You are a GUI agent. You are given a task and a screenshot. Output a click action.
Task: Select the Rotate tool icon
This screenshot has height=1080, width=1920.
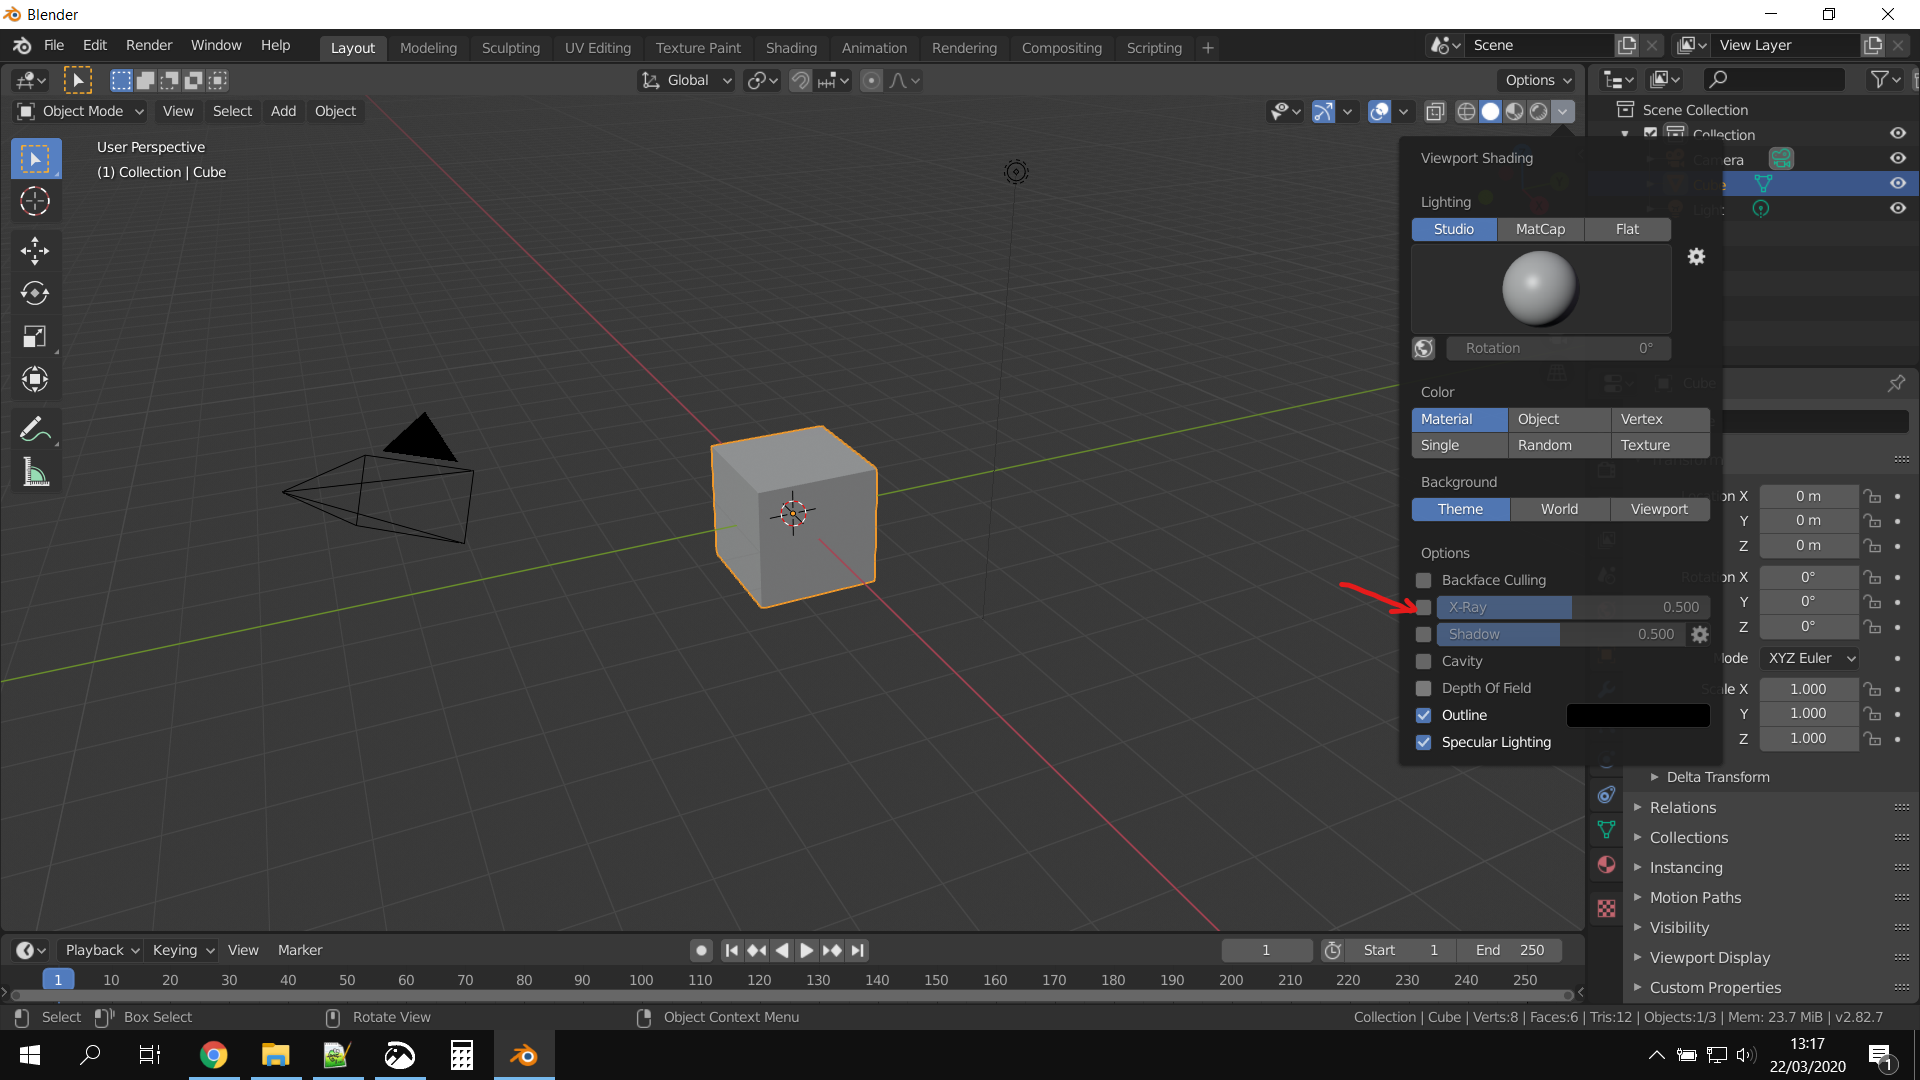click(35, 293)
